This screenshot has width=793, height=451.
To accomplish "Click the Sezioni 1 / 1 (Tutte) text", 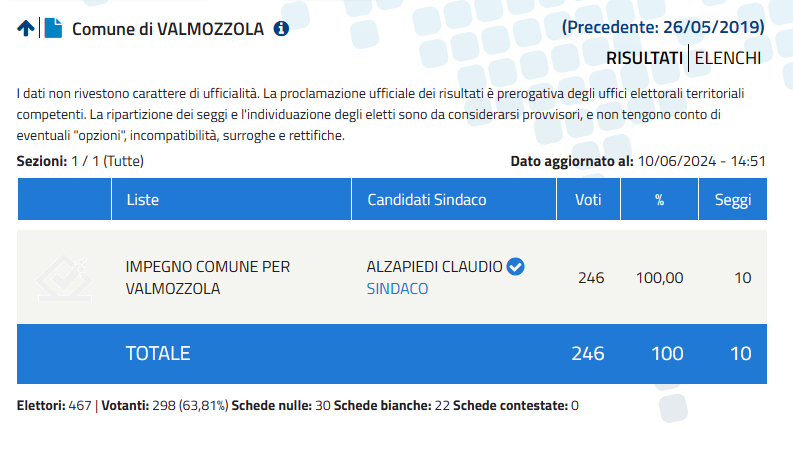I will tap(80, 161).
